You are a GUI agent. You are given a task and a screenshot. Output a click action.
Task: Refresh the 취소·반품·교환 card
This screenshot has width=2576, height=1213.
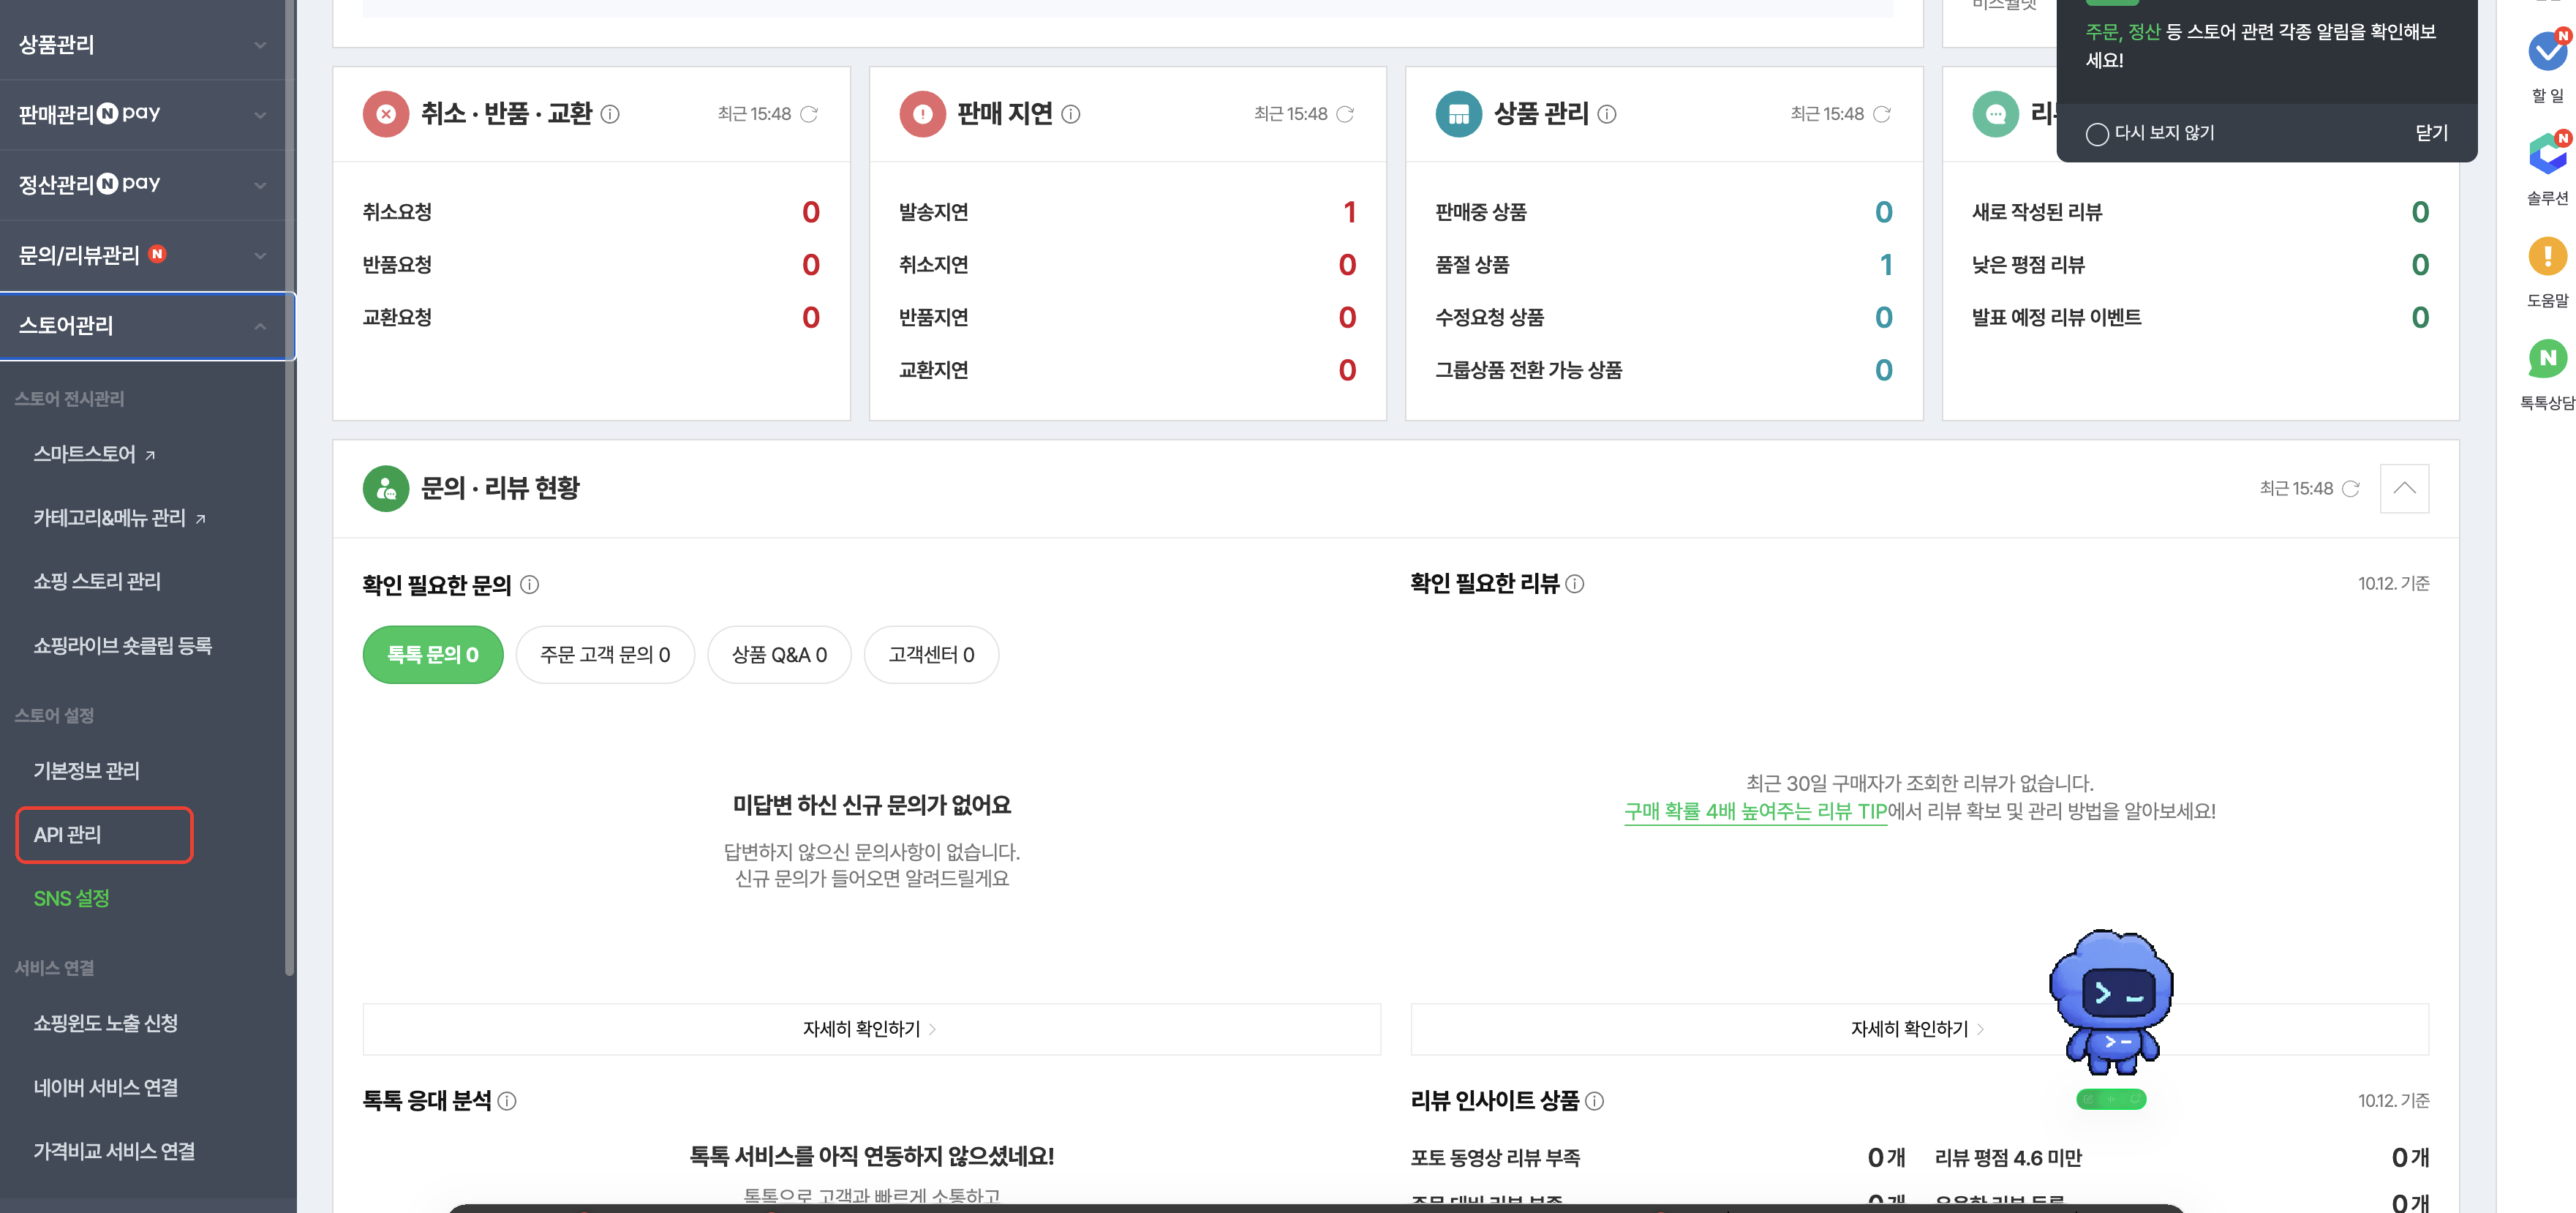point(809,114)
